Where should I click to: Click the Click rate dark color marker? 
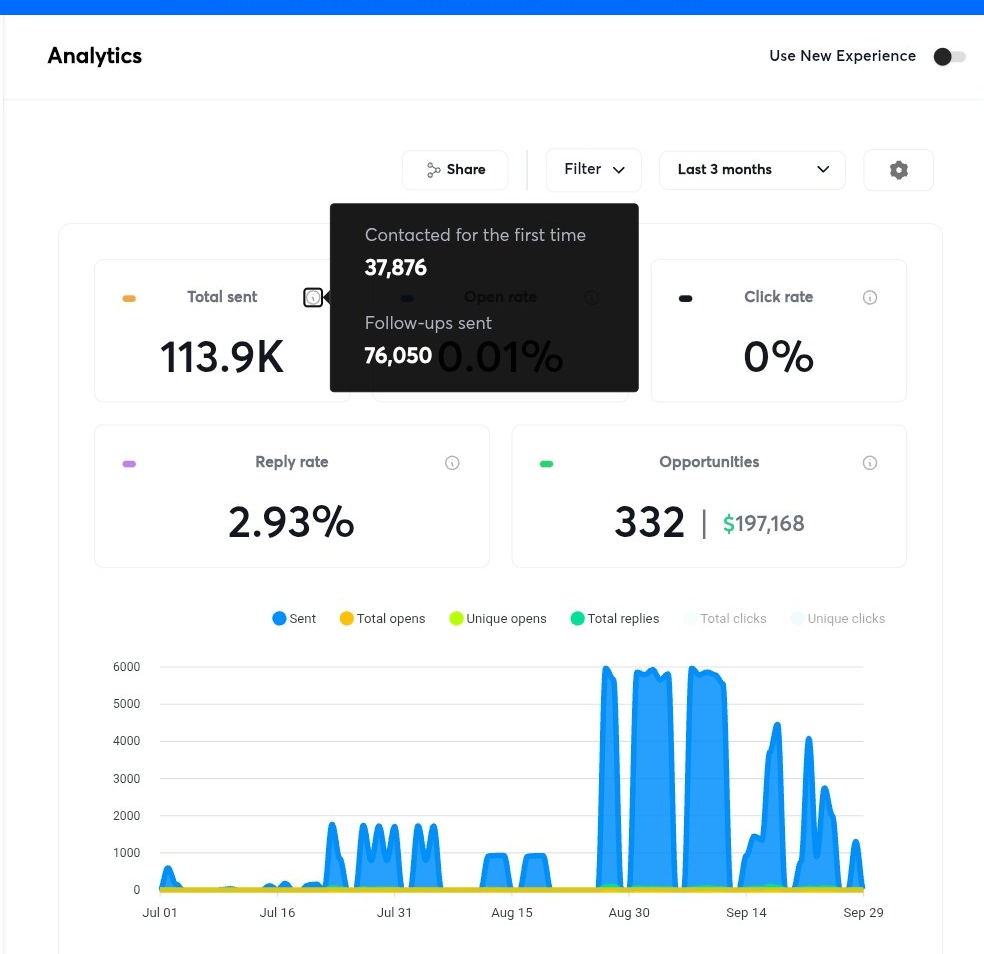(x=685, y=298)
